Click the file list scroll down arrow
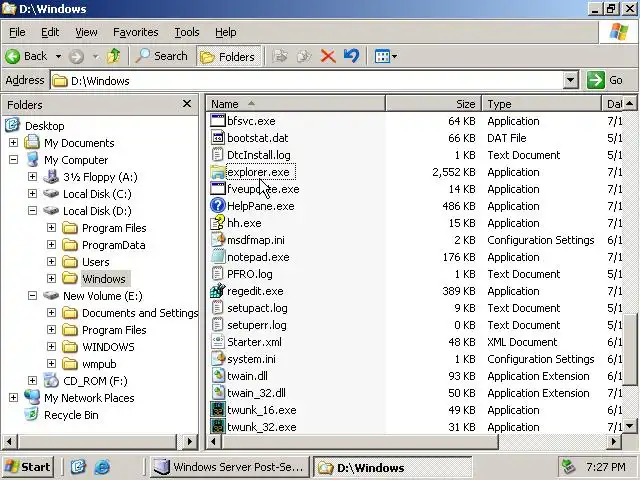The height and width of the screenshot is (480, 640). pos(629,426)
